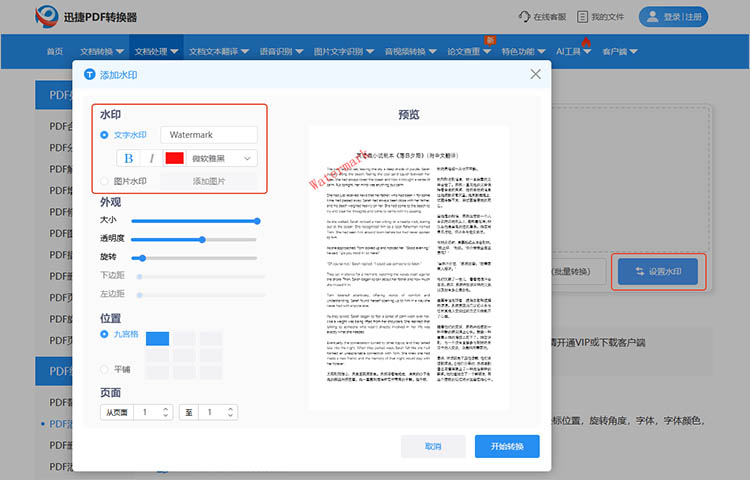This screenshot has width=750, height=480.
Task: Open the 首页 menu item
Action: click(x=55, y=51)
